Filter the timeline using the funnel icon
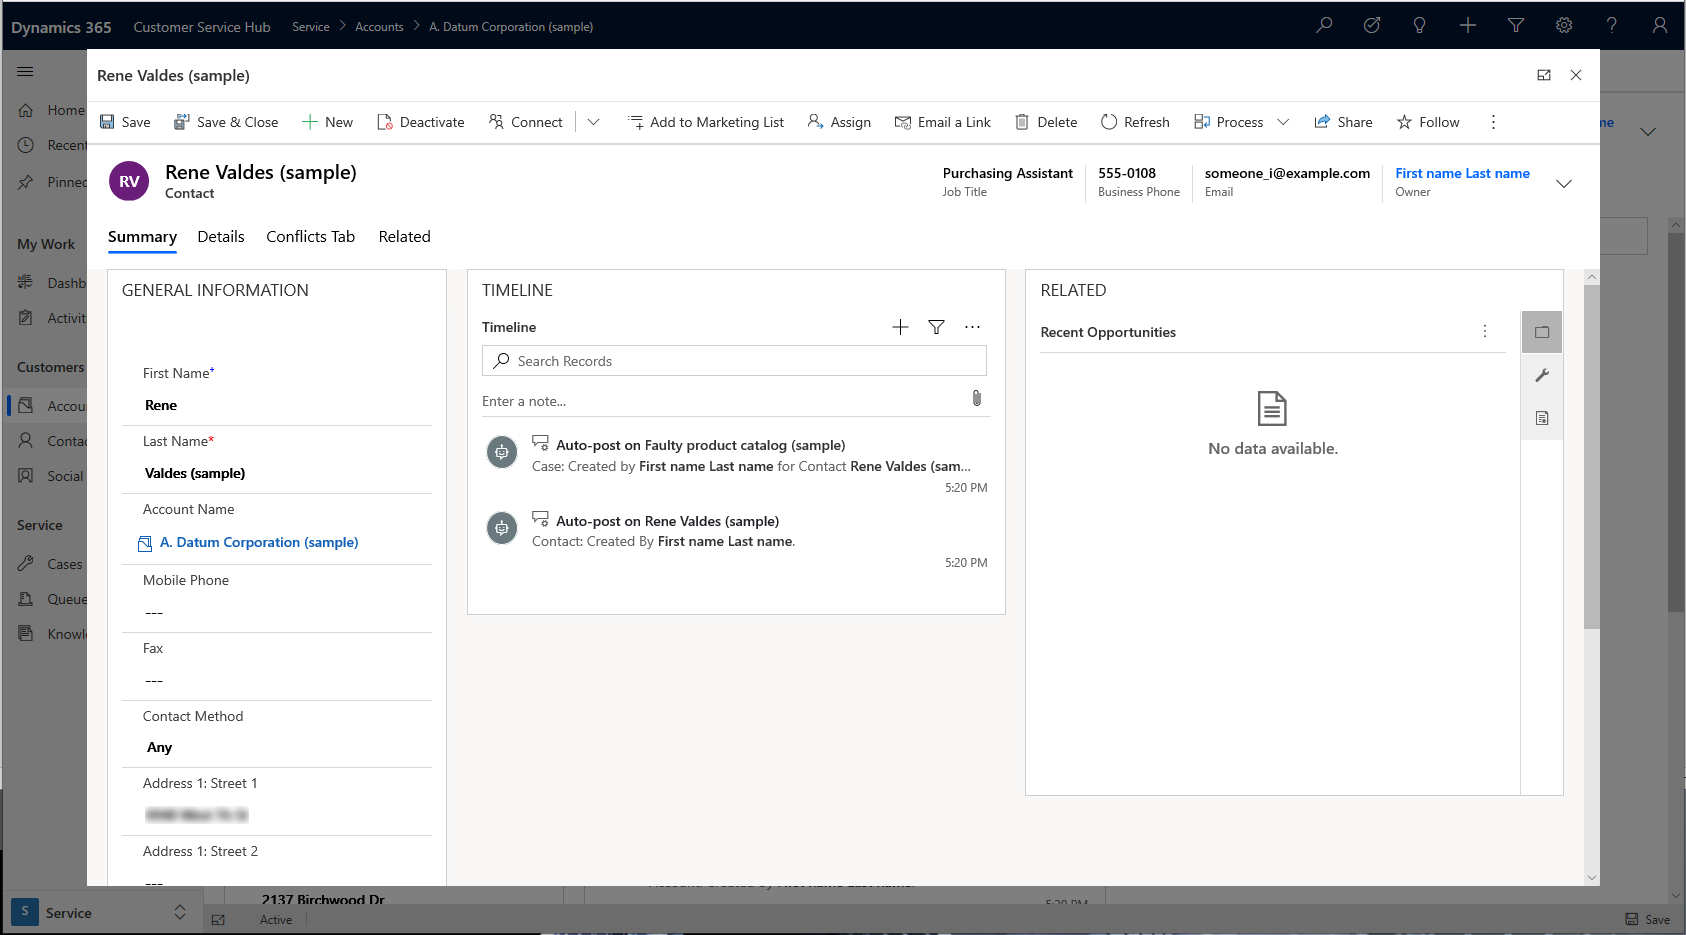Viewport: 1686px width, 935px height. (936, 326)
